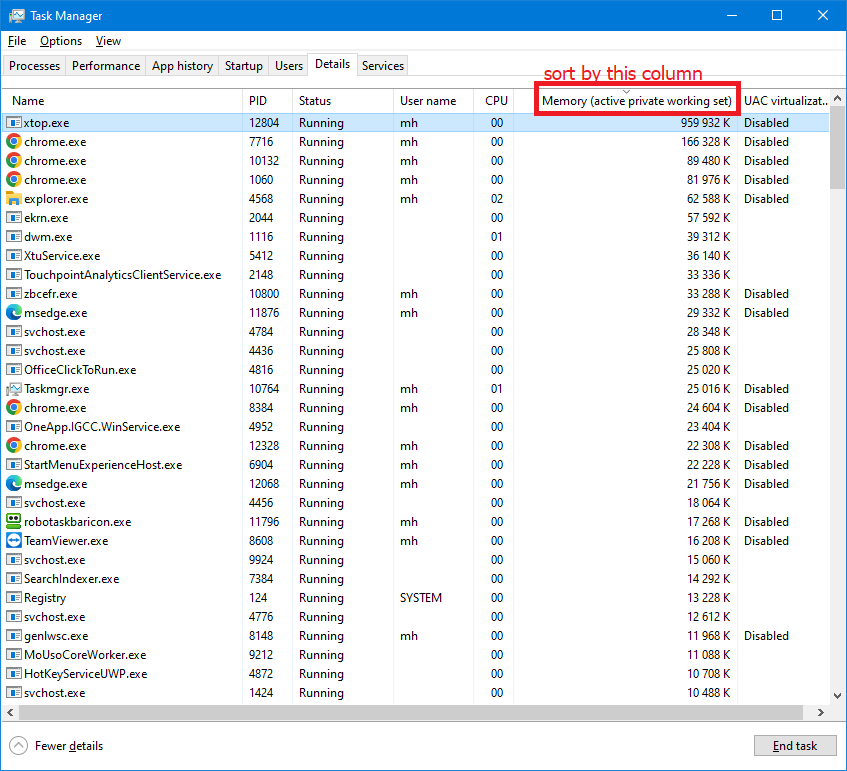
Task: Click the Registry process icon
Action: click(14, 598)
